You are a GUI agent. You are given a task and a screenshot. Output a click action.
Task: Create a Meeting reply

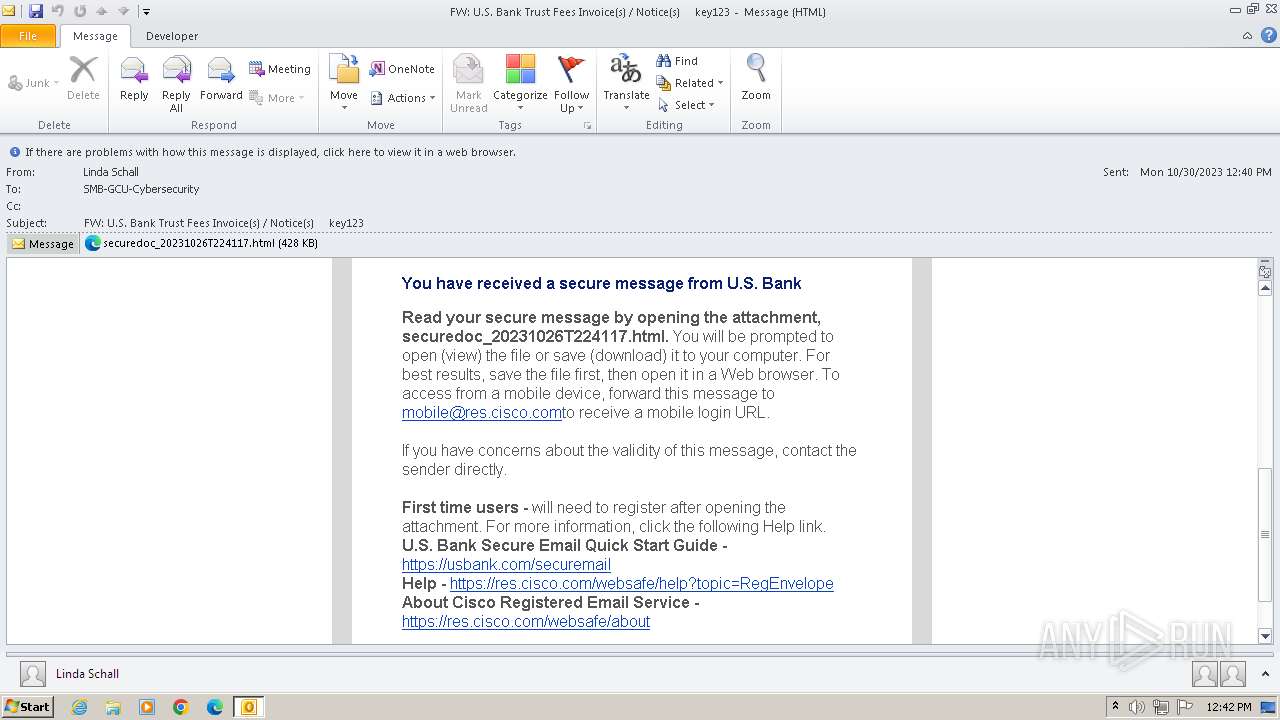(280, 69)
